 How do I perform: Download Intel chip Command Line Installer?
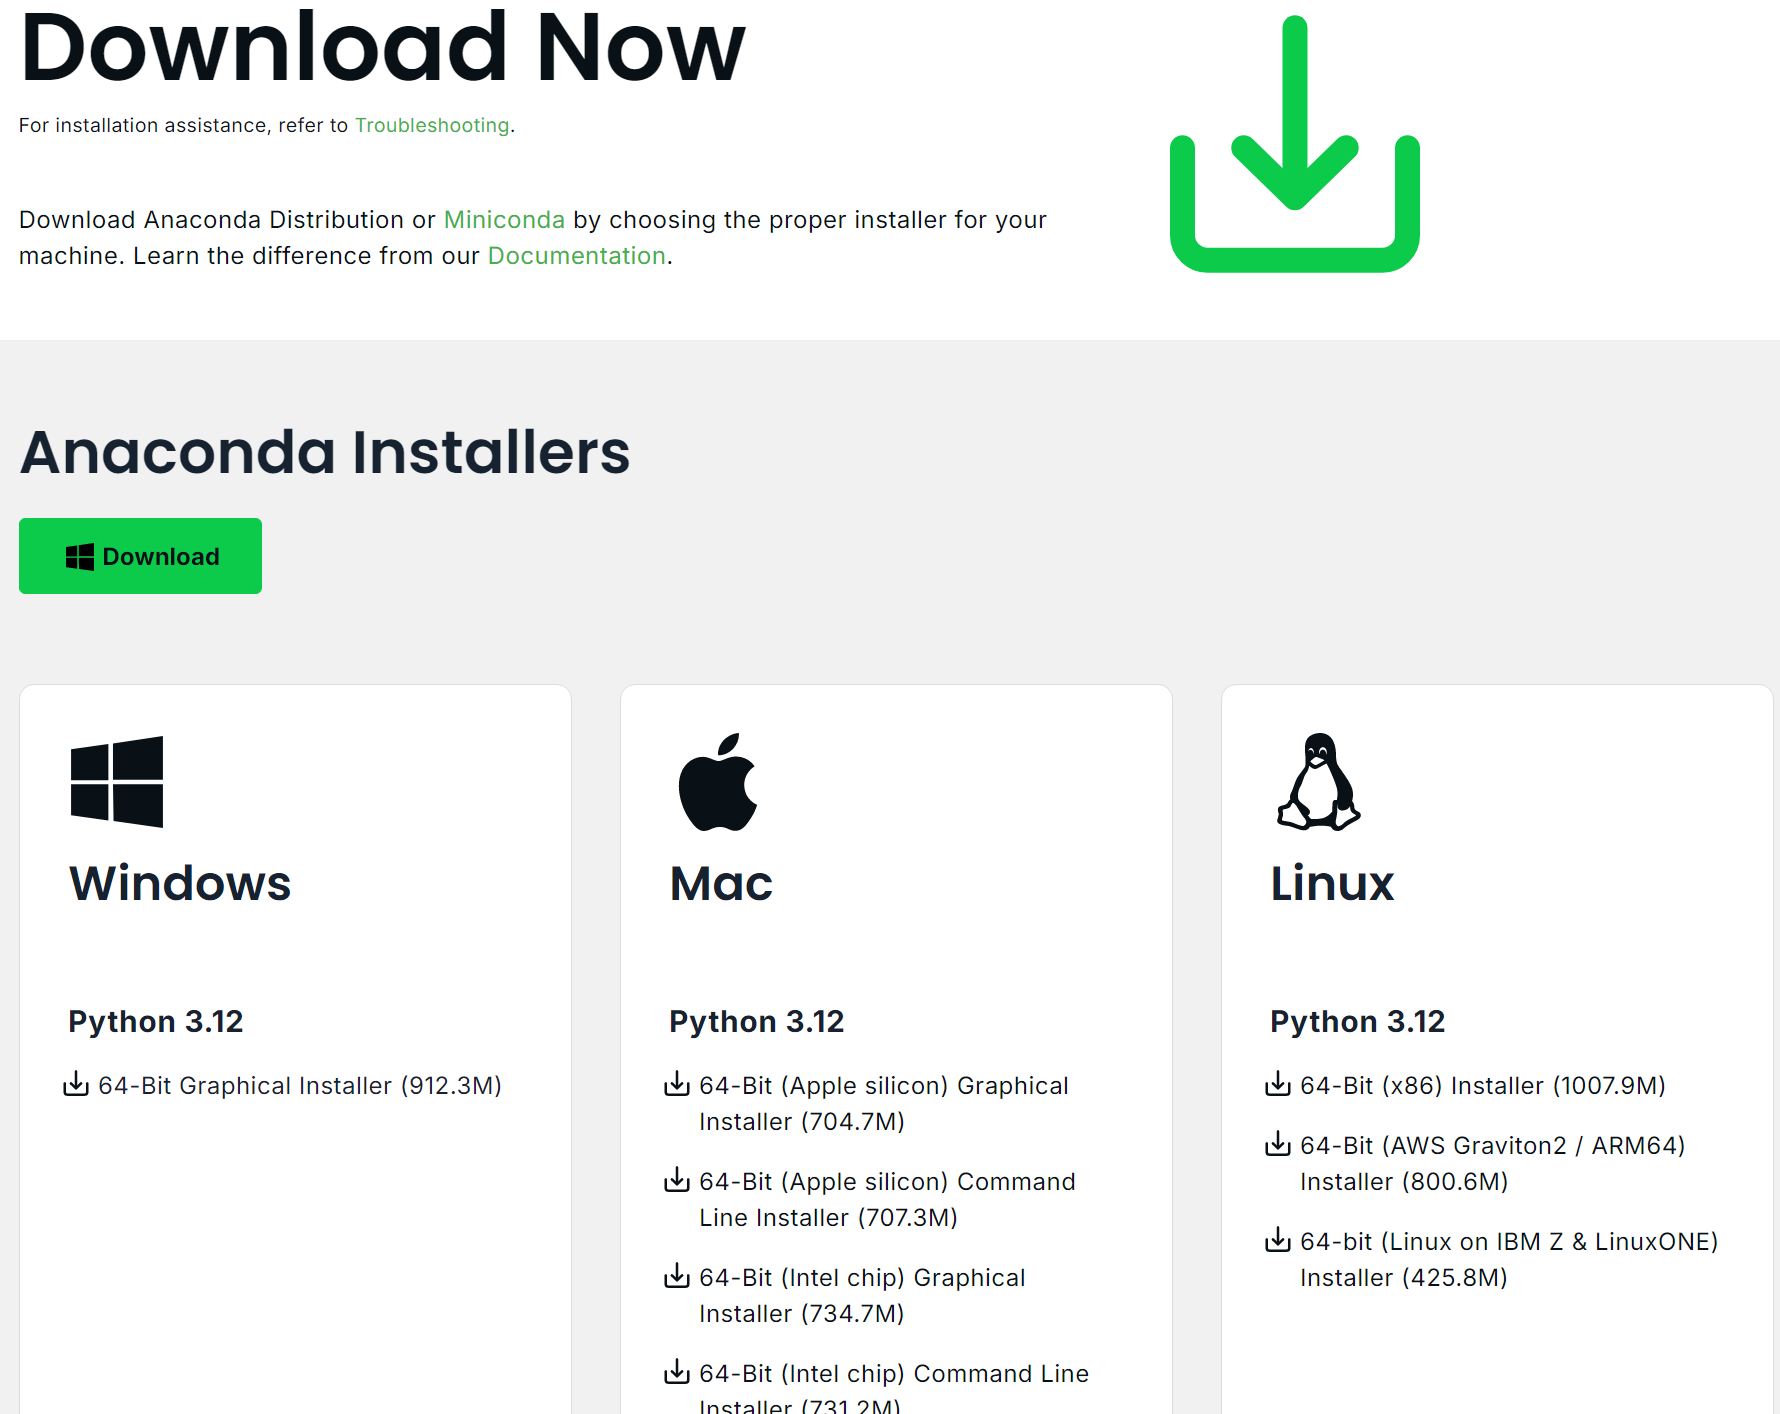coord(894,1388)
